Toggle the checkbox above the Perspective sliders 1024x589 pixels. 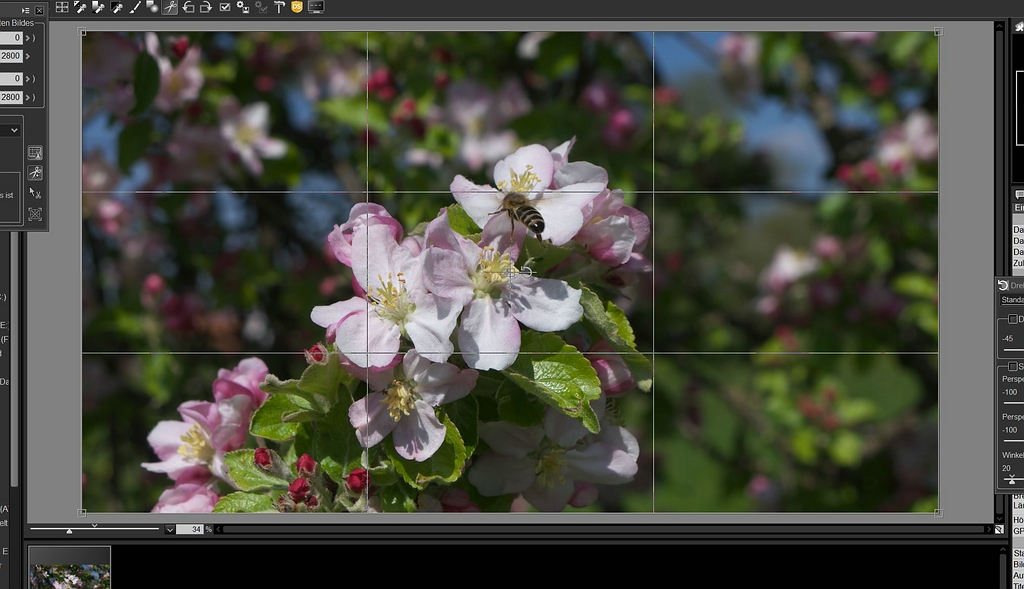(1012, 366)
